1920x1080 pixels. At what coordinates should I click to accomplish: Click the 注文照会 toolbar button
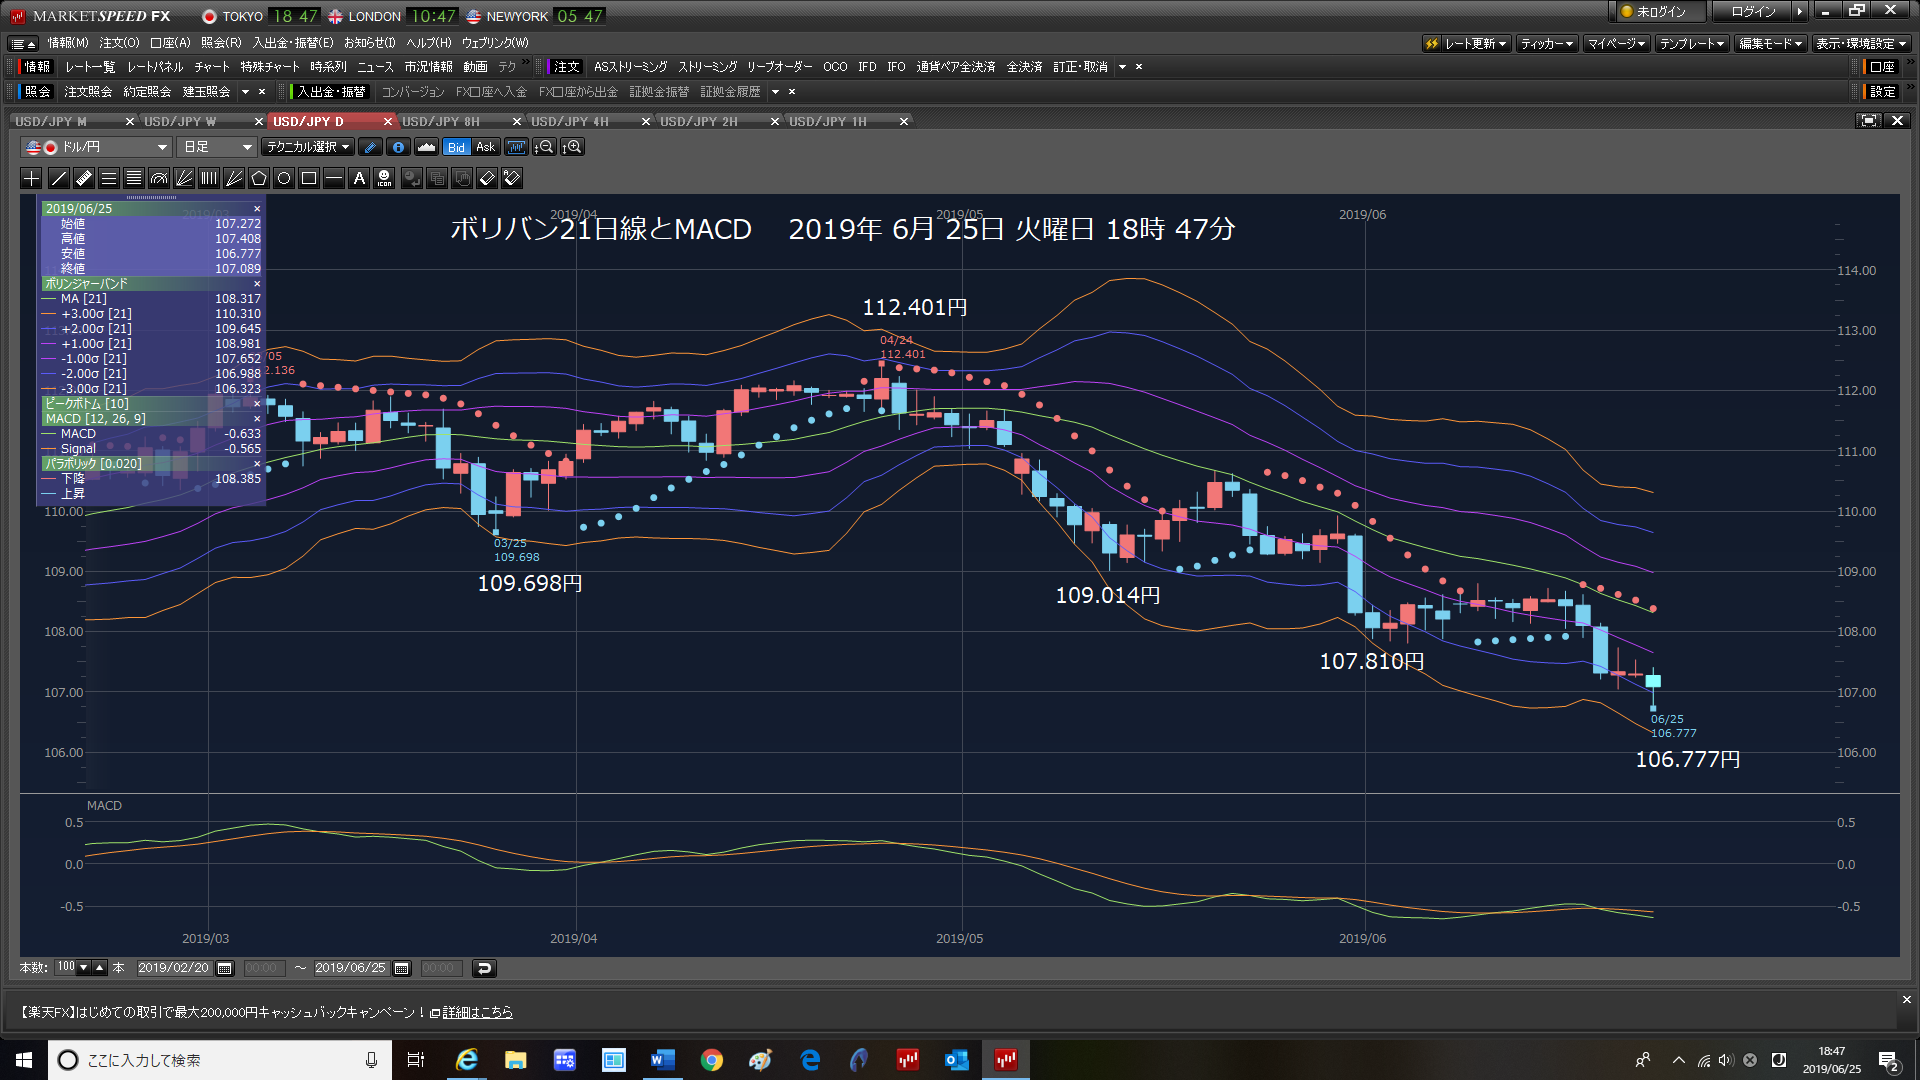click(88, 92)
